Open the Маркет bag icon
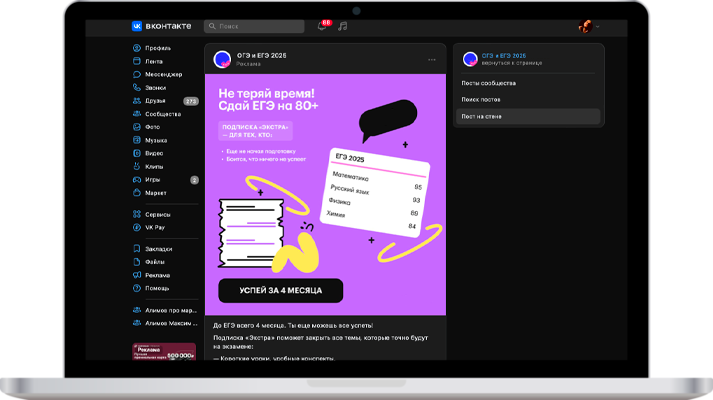713x400 pixels. (x=136, y=193)
